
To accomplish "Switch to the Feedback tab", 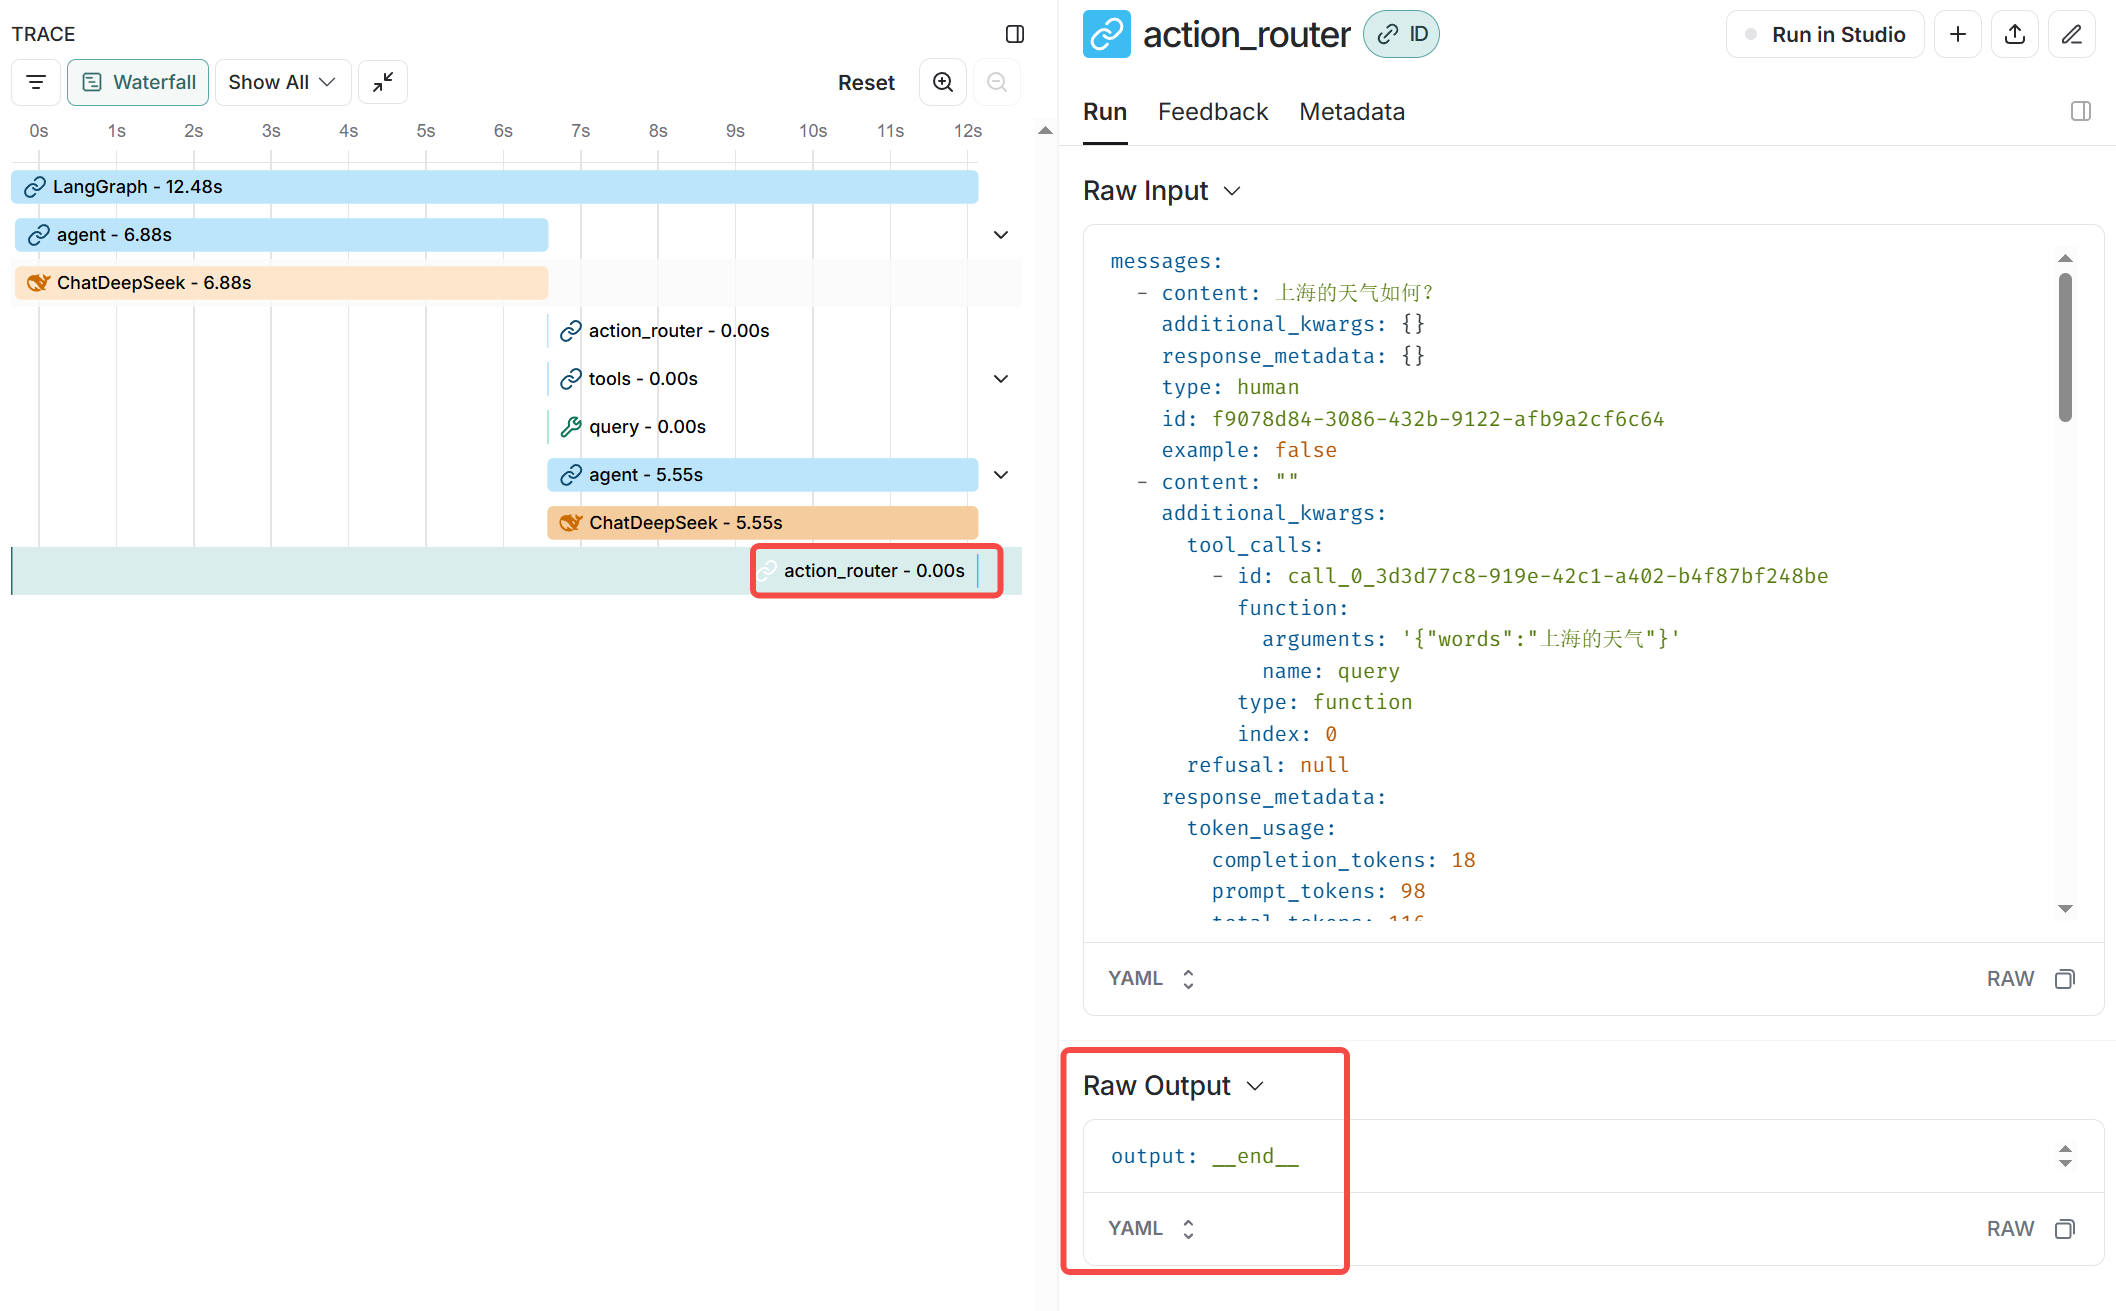I will tap(1212, 112).
